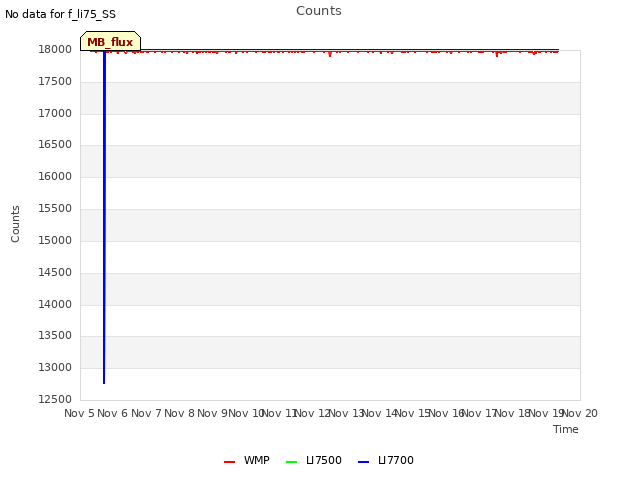The width and height of the screenshot is (640, 480).
Task: Toggle the LI7500 series in legend
Action: pyautogui.click(x=314, y=460)
